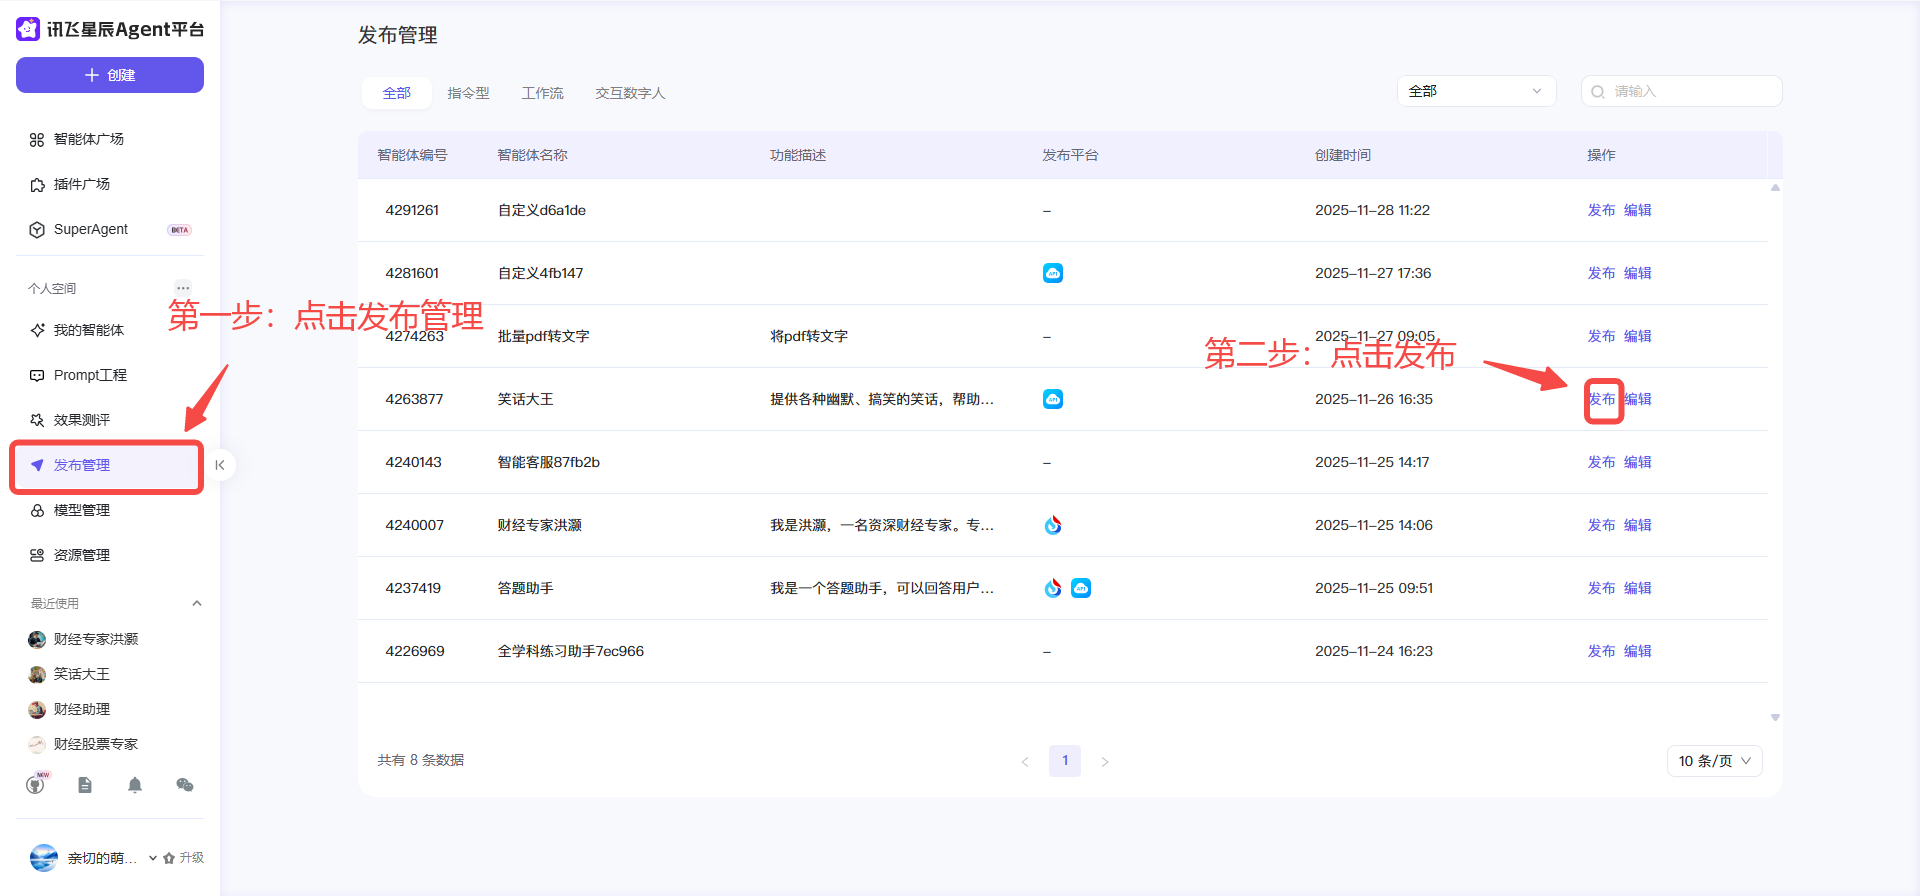Focus the search input field
The image size is (1920, 896).
coord(1692,91)
